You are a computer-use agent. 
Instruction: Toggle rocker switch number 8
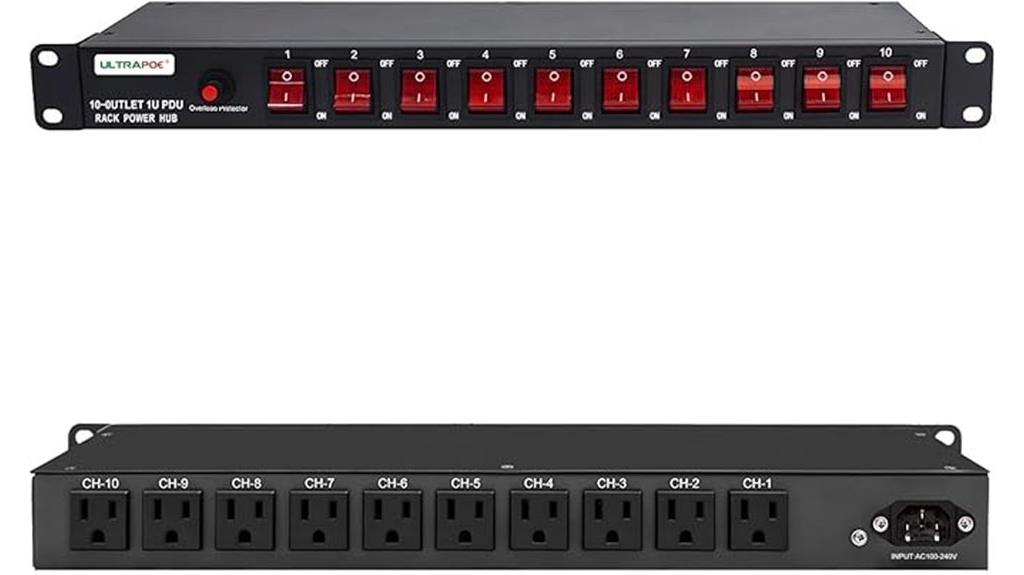coord(755,90)
